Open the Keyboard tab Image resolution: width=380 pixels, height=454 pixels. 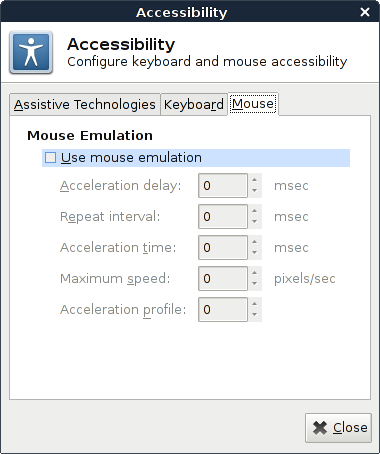[x=194, y=105]
